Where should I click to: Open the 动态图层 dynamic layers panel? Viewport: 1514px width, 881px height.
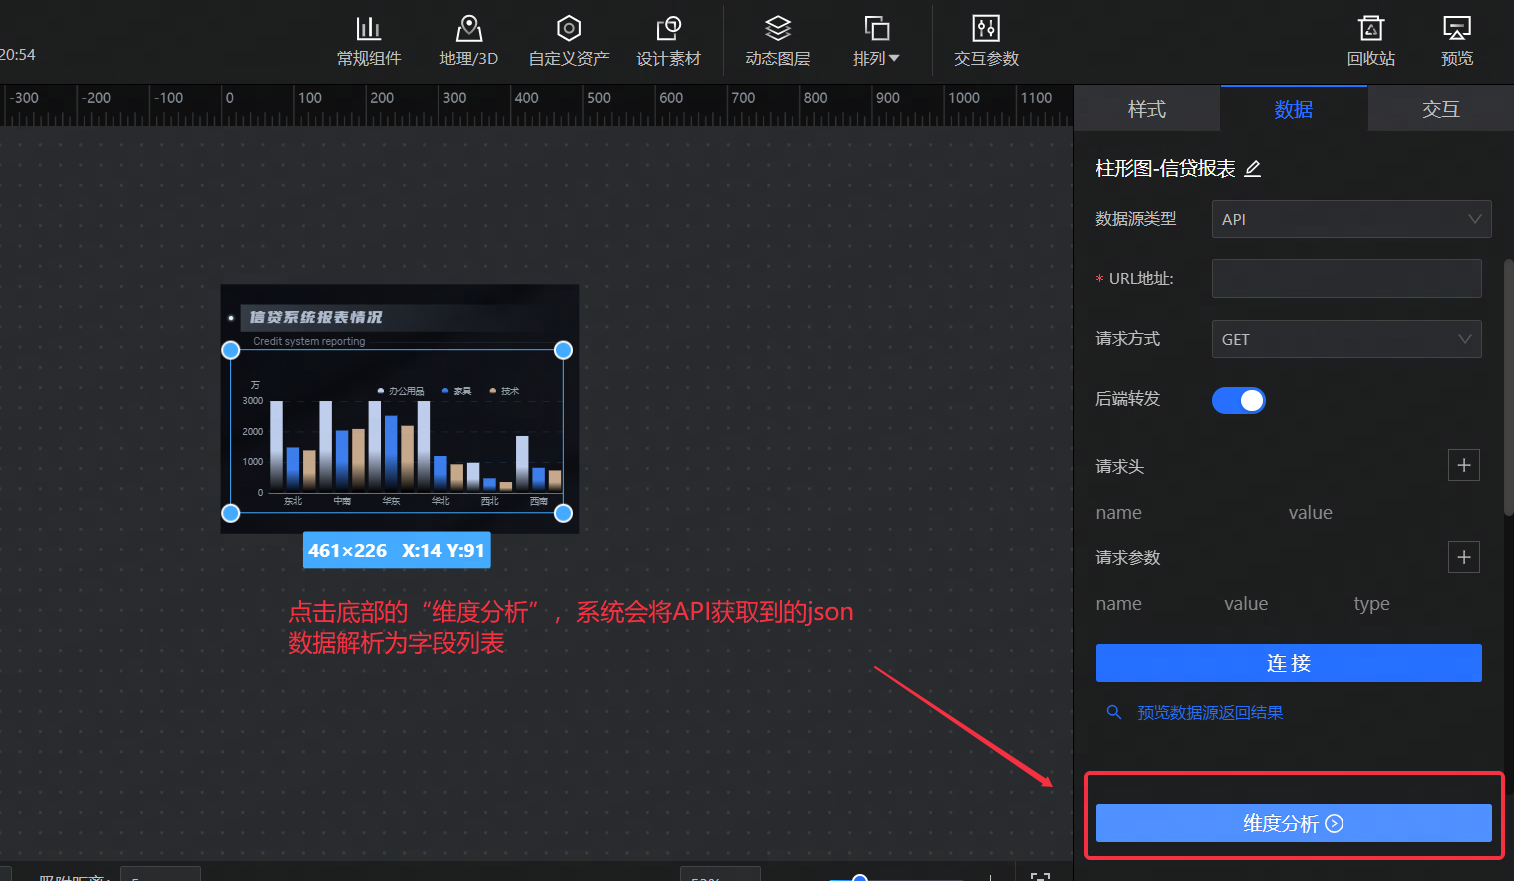click(776, 40)
